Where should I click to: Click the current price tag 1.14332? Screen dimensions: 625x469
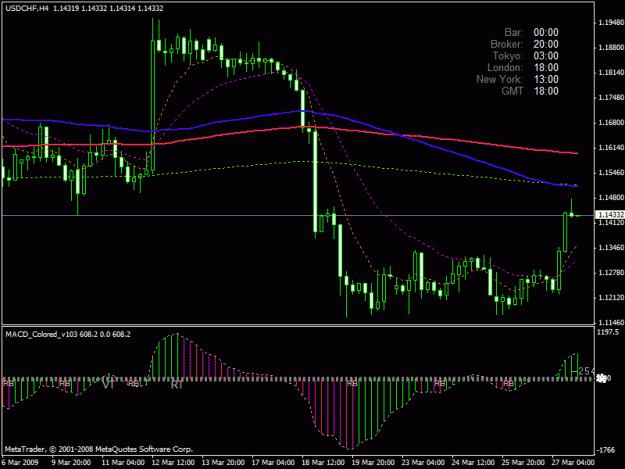pos(610,215)
